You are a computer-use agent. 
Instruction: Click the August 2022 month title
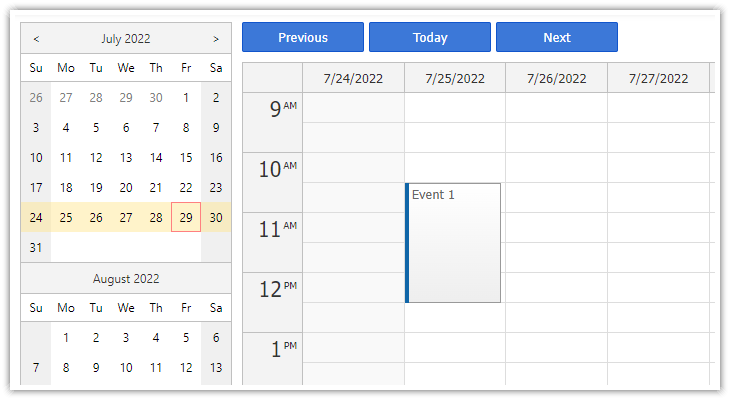click(126, 278)
